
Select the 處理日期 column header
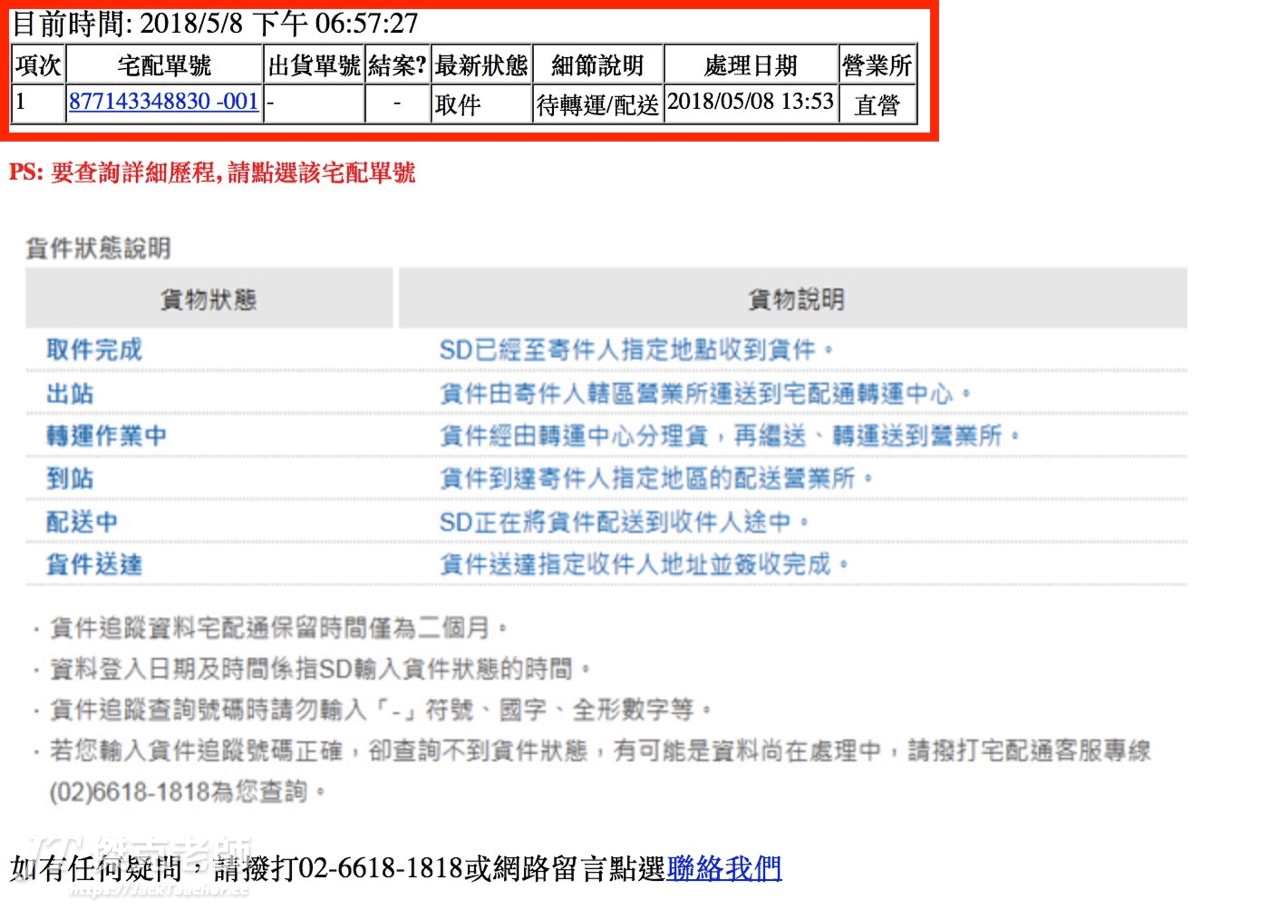[x=751, y=66]
